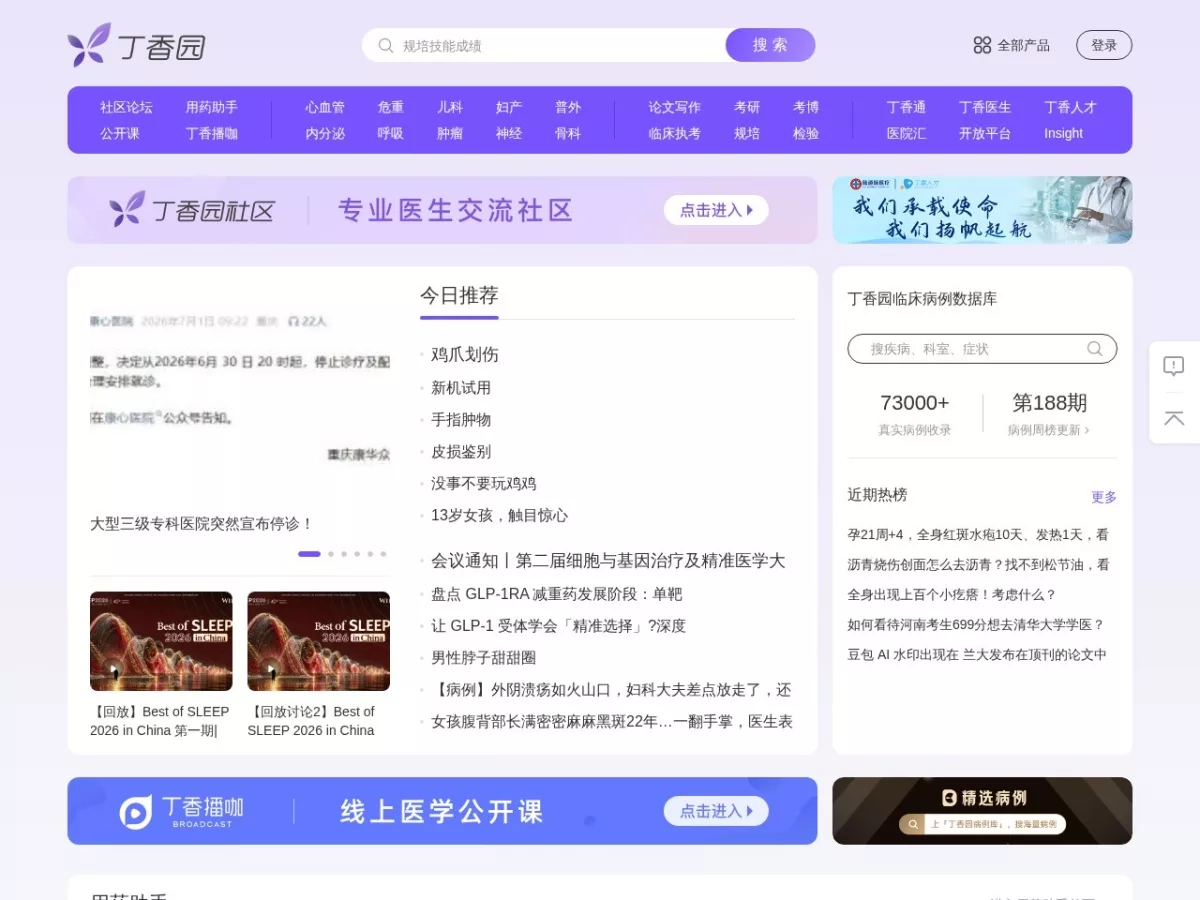Open headline 大型三级专科医院突然宣布停诊
The height and width of the screenshot is (900, 1200).
point(202,523)
